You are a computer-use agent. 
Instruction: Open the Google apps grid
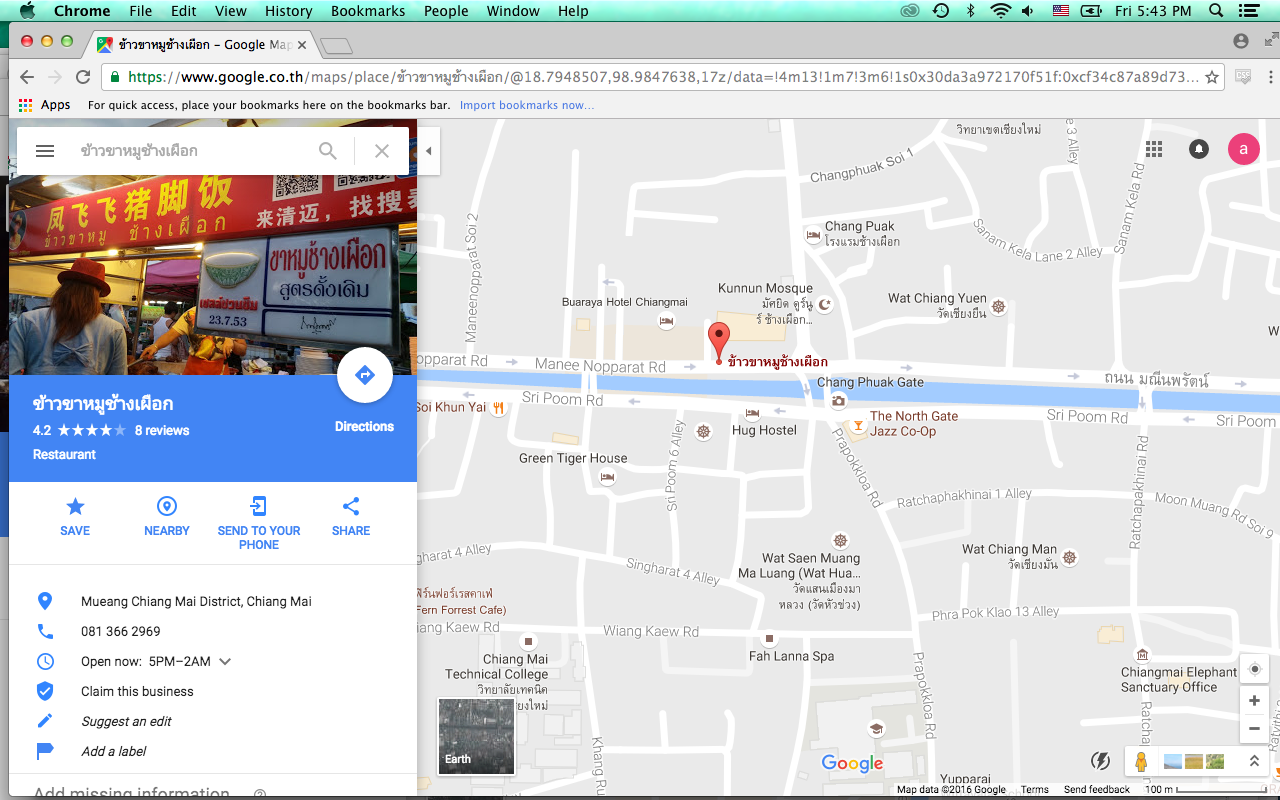point(1154,149)
